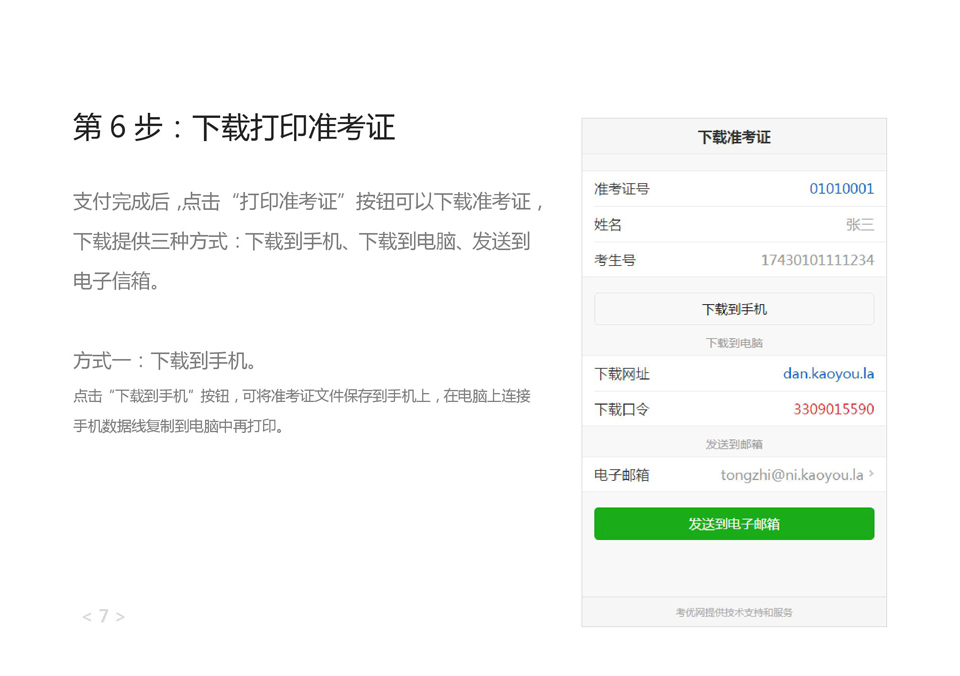
Task: Click the green 发送到电子邮箱 button
Action: pos(733,524)
